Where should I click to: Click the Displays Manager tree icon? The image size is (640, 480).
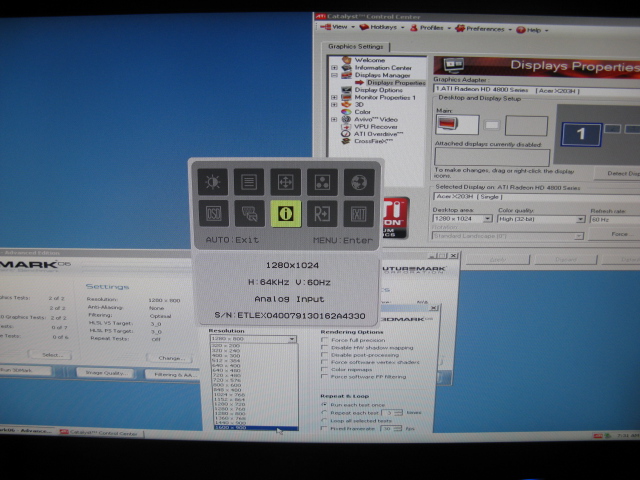(347, 75)
